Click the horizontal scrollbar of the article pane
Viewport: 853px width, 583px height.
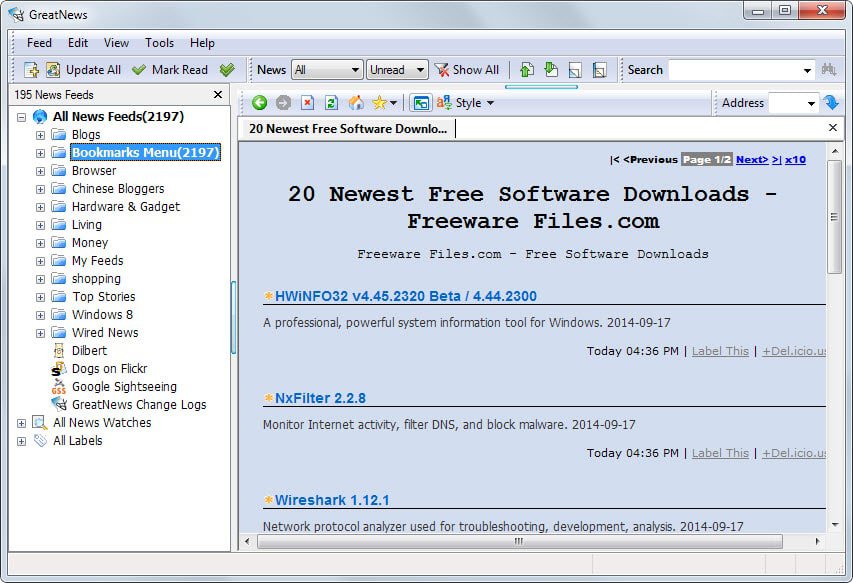click(519, 541)
